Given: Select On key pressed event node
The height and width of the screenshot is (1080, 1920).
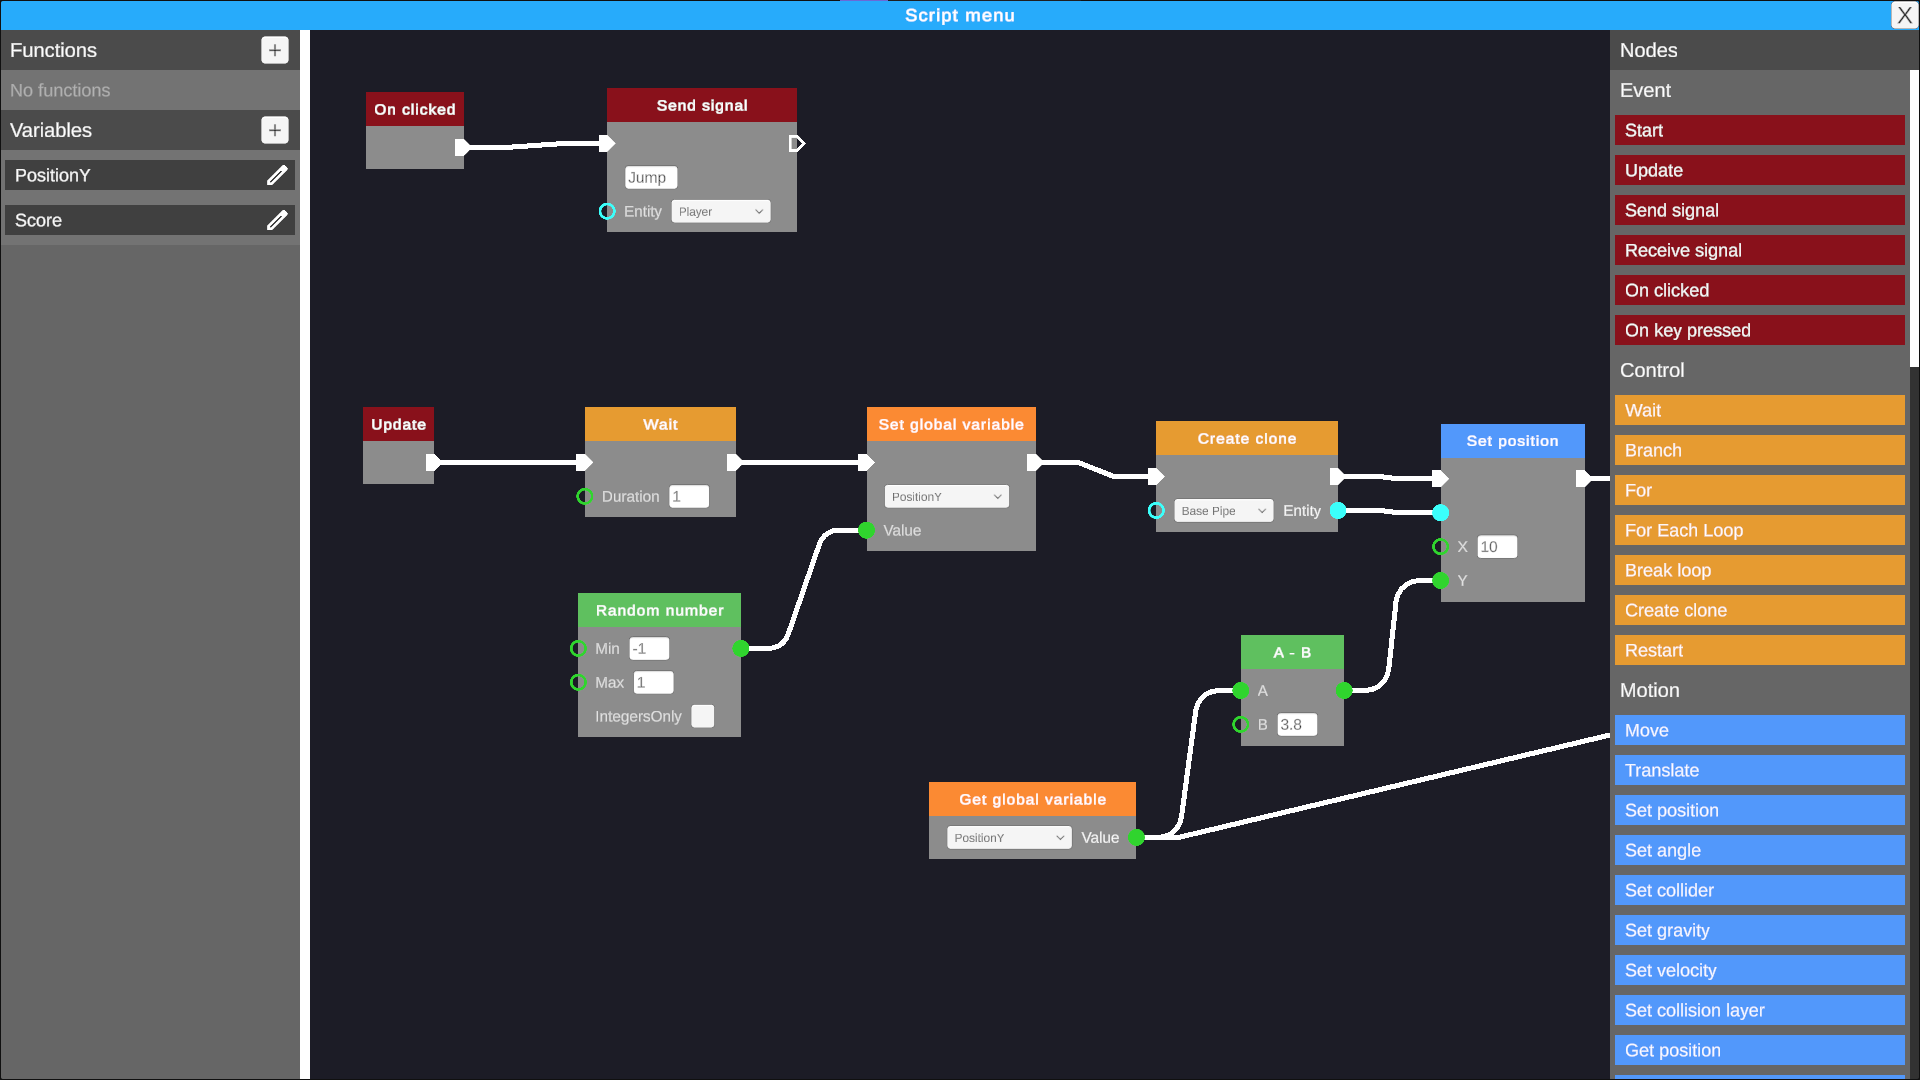Looking at the screenshot, I should (x=1759, y=331).
